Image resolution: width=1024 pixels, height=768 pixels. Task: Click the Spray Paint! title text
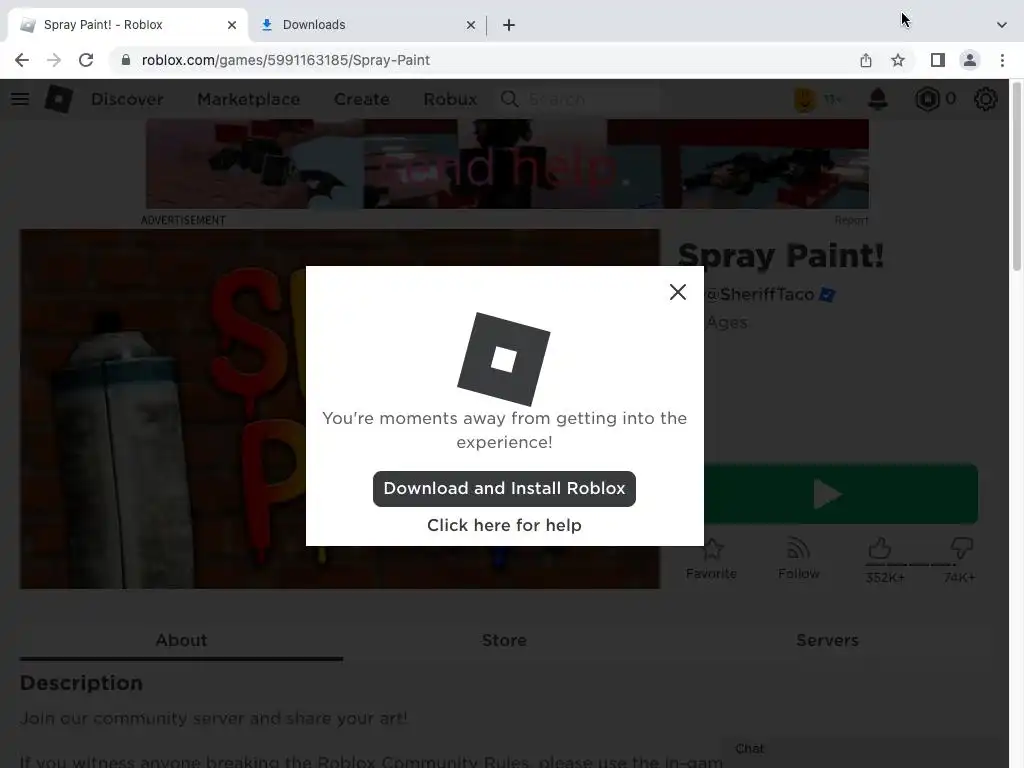click(x=781, y=255)
